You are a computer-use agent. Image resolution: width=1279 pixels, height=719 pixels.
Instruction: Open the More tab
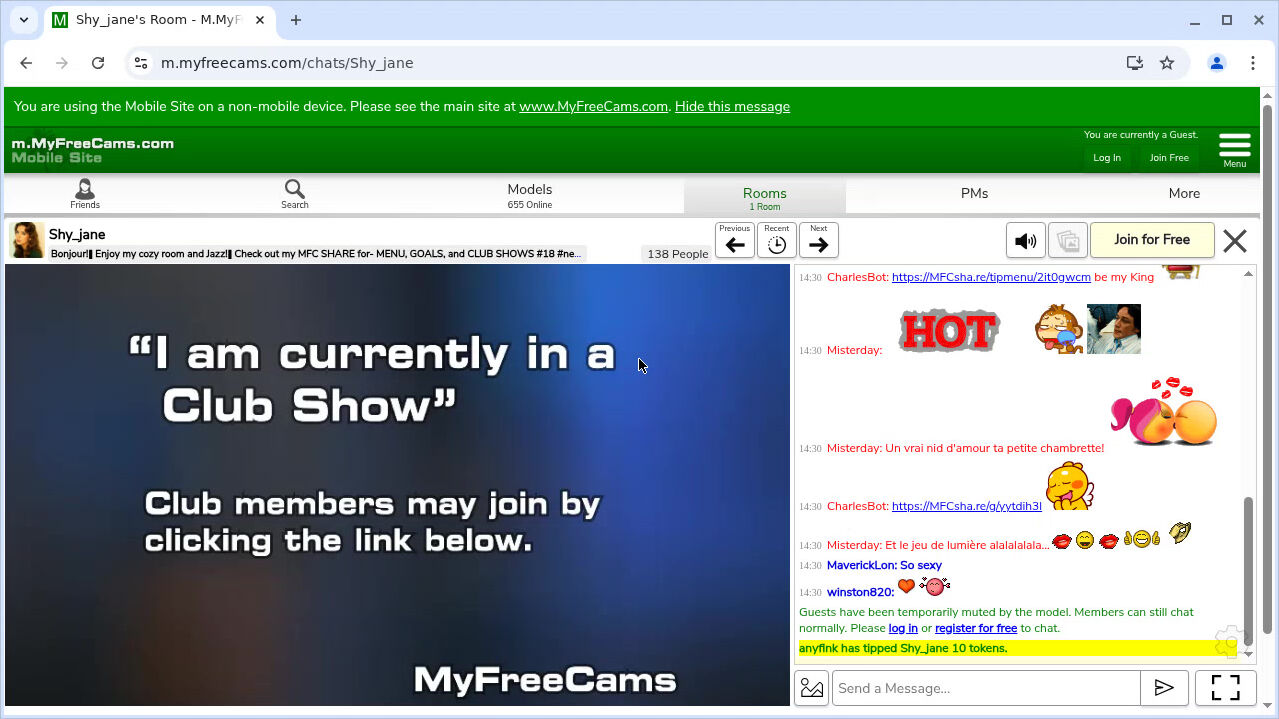tap(1184, 194)
